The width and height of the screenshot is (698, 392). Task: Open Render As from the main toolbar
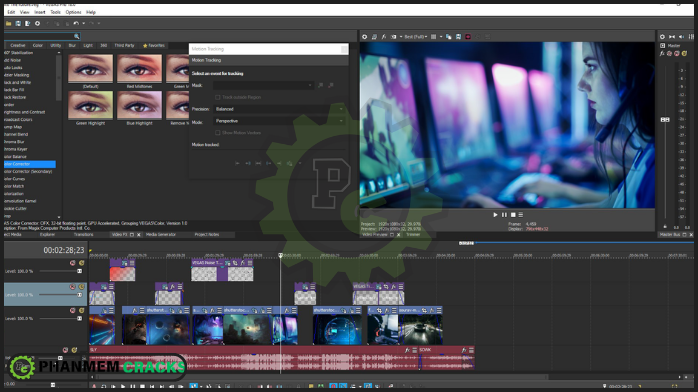27,24
